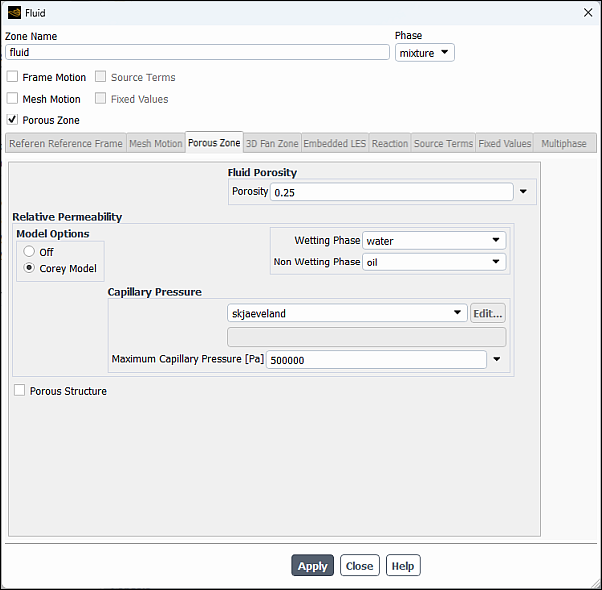602x590 pixels.
Task: Enable the Frame Motion checkbox
Action: pos(12,77)
